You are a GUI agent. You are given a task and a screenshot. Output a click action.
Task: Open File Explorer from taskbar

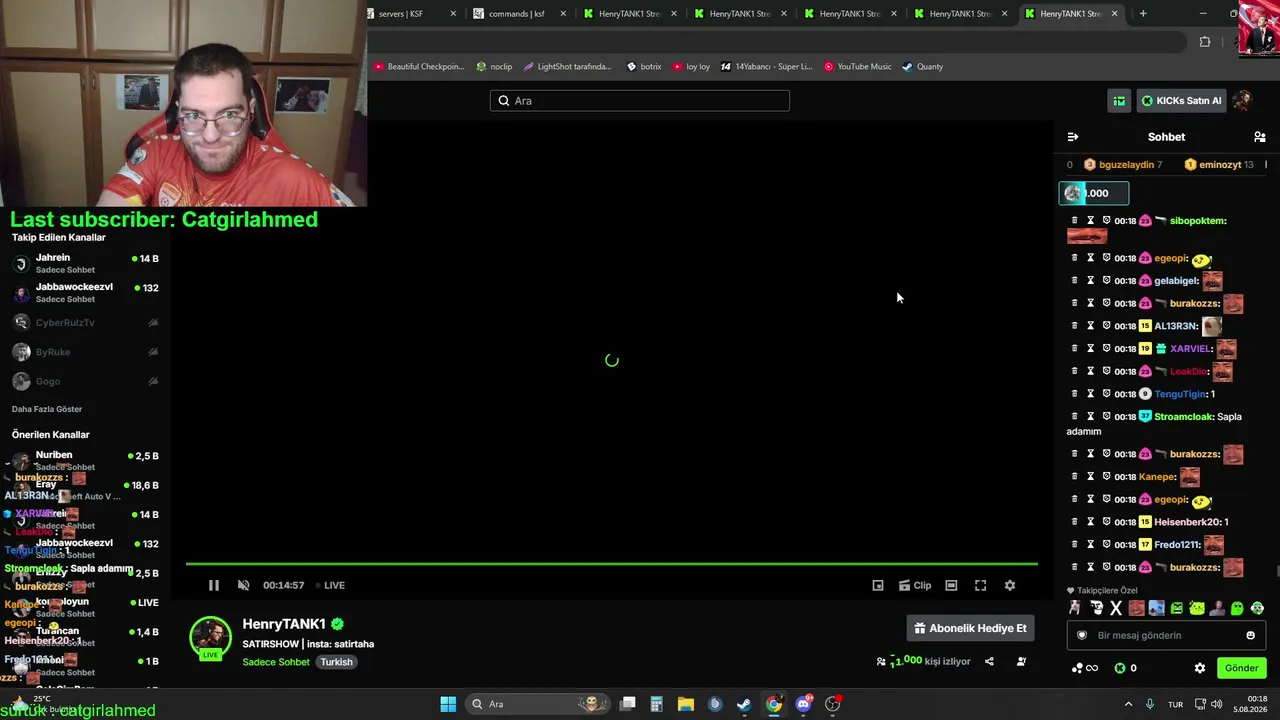coord(686,704)
